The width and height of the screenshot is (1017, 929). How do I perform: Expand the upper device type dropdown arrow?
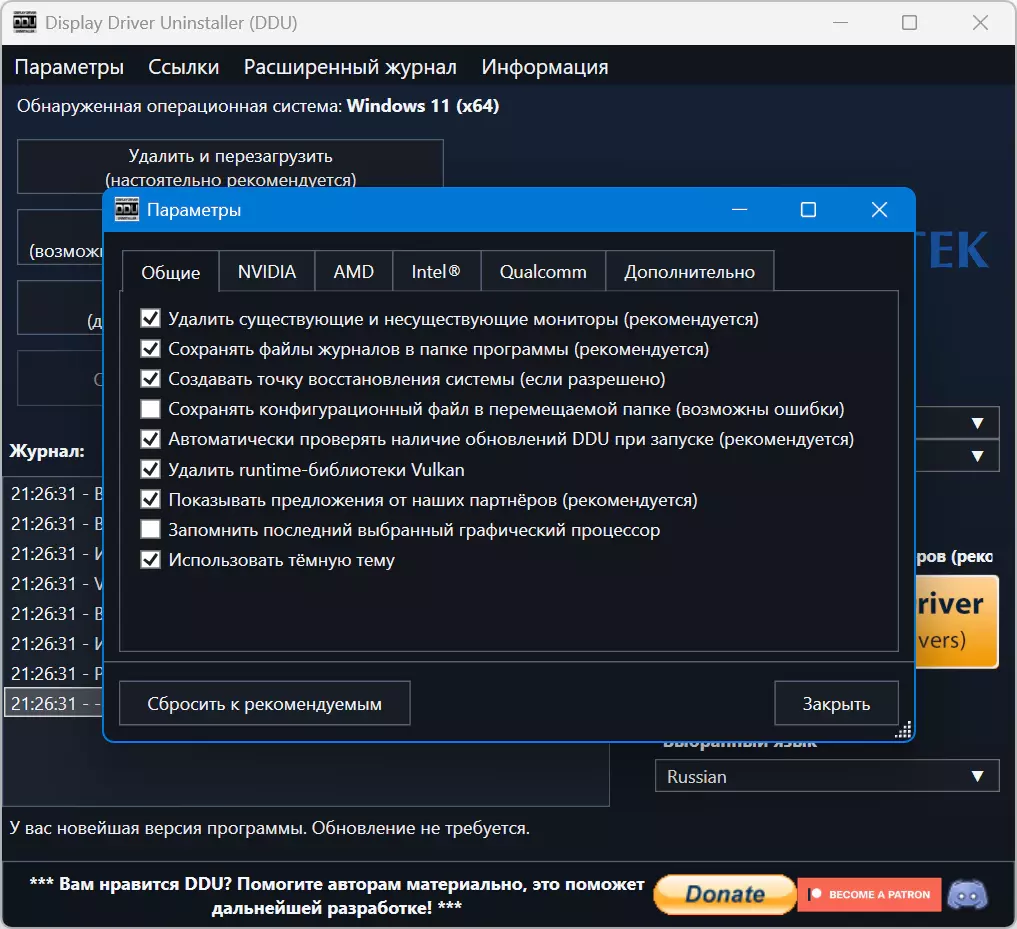coord(977,424)
